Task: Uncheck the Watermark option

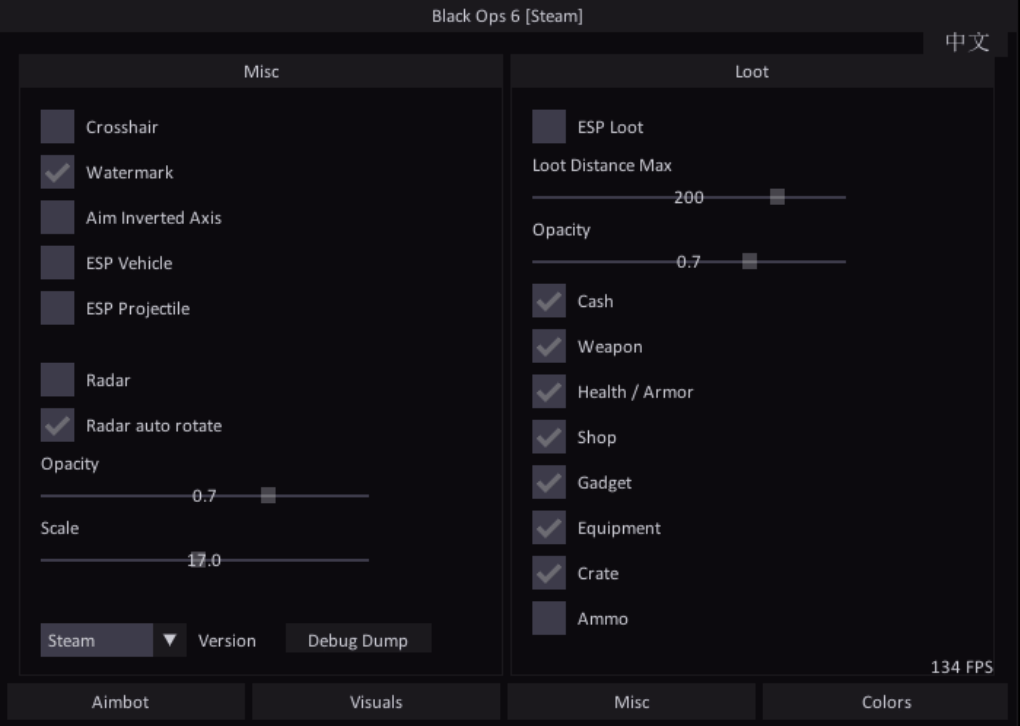Action: 58,172
